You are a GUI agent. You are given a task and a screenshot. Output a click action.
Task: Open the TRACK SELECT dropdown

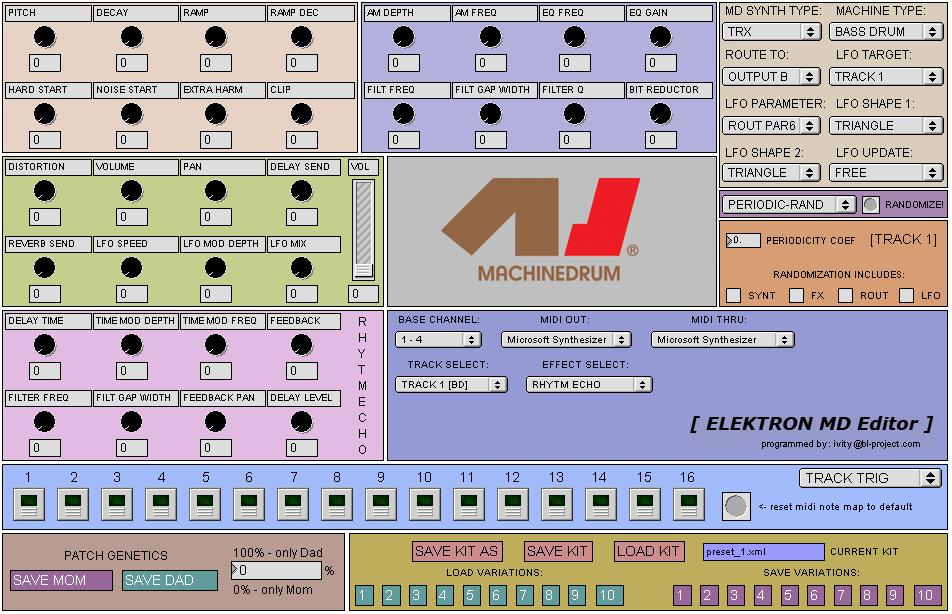click(x=451, y=384)
